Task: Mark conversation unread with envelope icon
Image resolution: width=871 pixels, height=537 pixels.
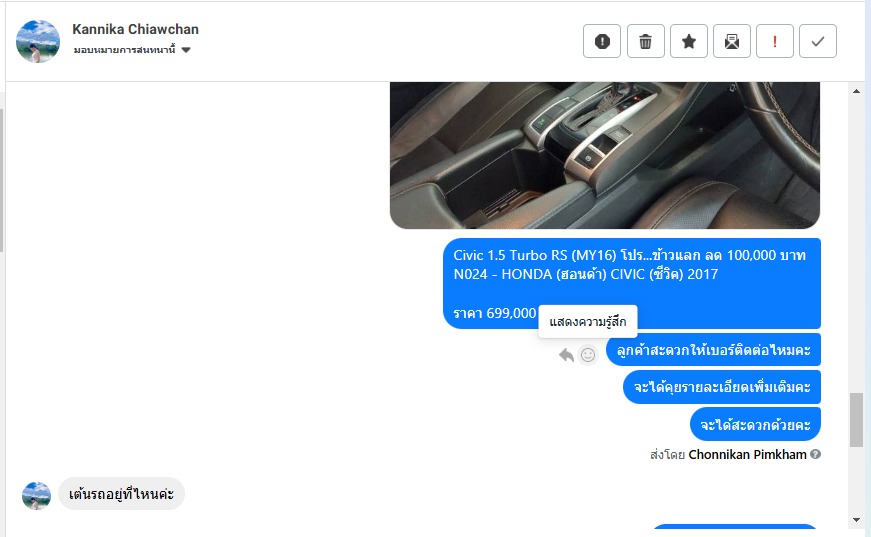Action: click(732, 41)
